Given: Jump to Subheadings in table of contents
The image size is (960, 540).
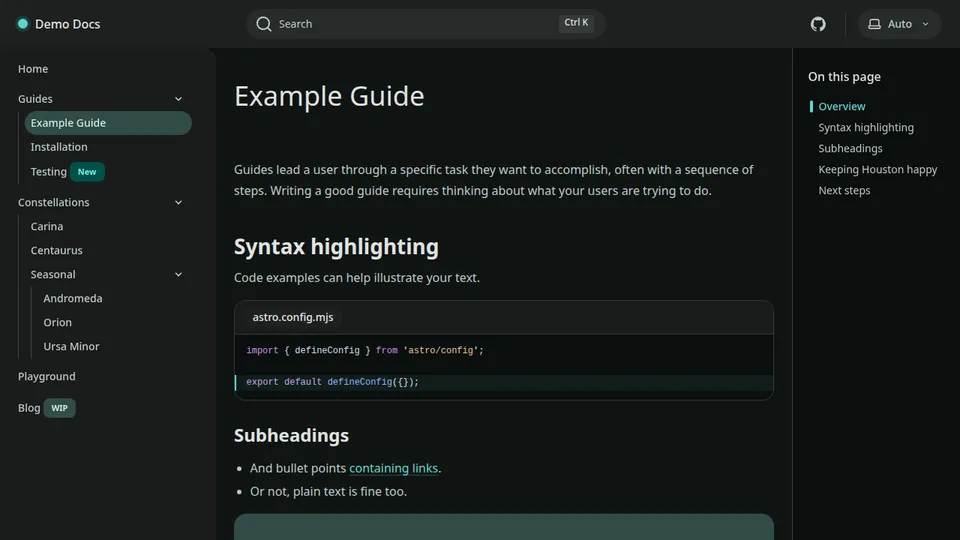Looking at the screenshot, I should tap(850, 148).
